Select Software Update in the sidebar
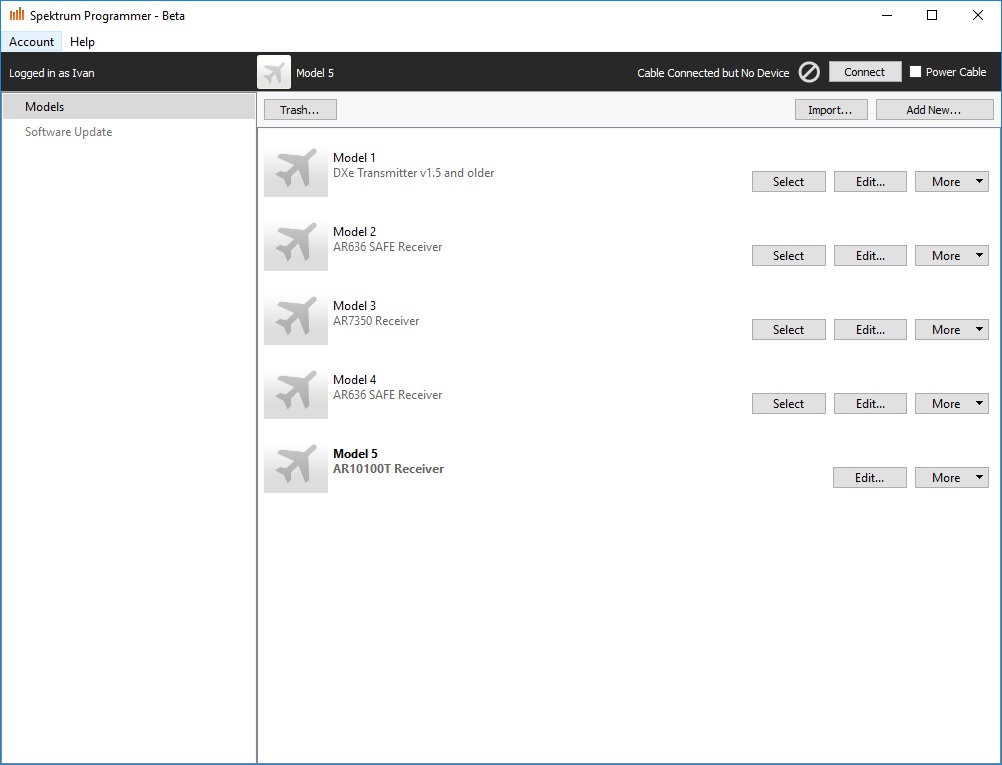The height and width of the screenshot is (765, 1002). (x=68, y=132)
